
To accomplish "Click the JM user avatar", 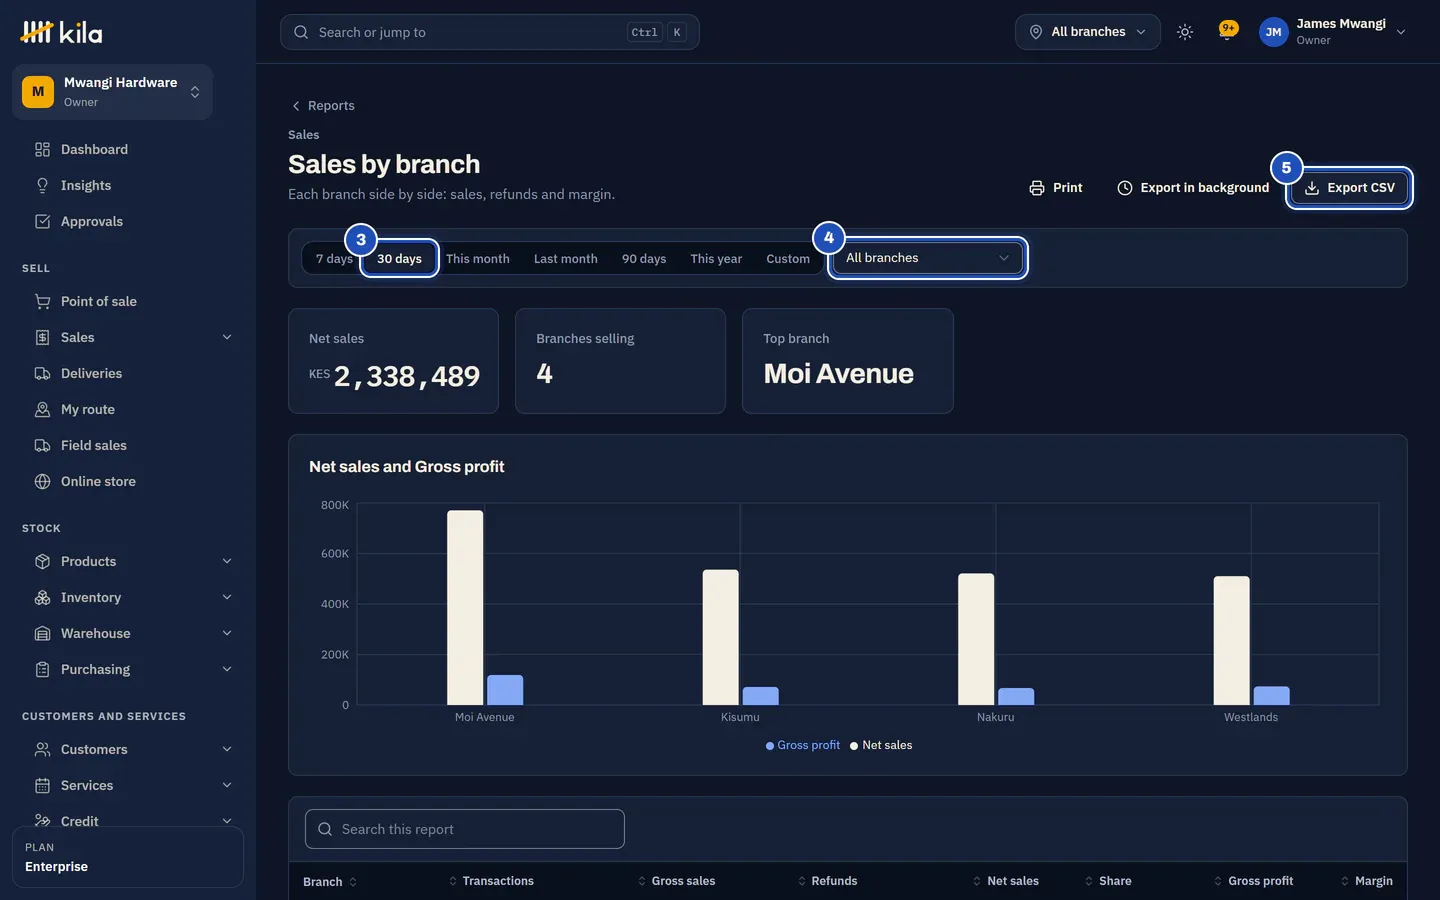I will [x=1273, y=32].
